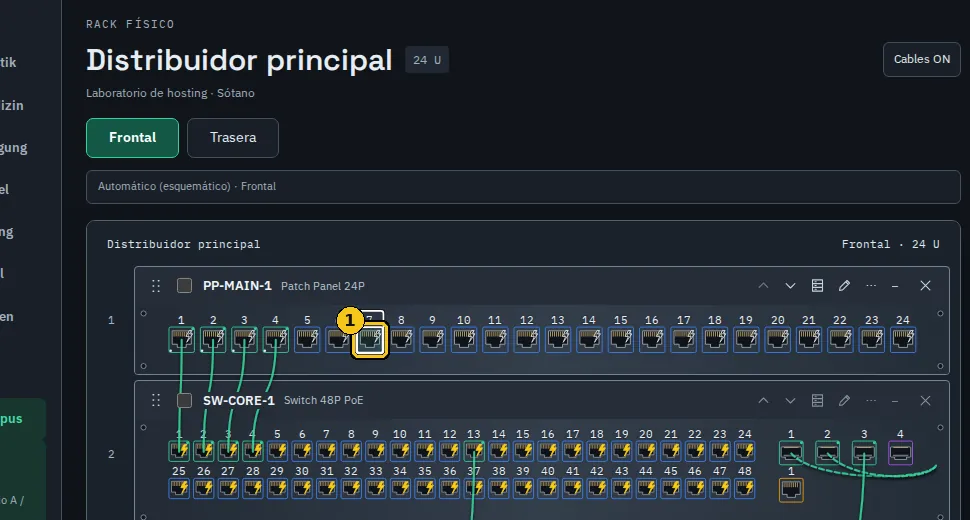
Task: Open sidebar item ending in izin
Action: click(x=12, y=105)
